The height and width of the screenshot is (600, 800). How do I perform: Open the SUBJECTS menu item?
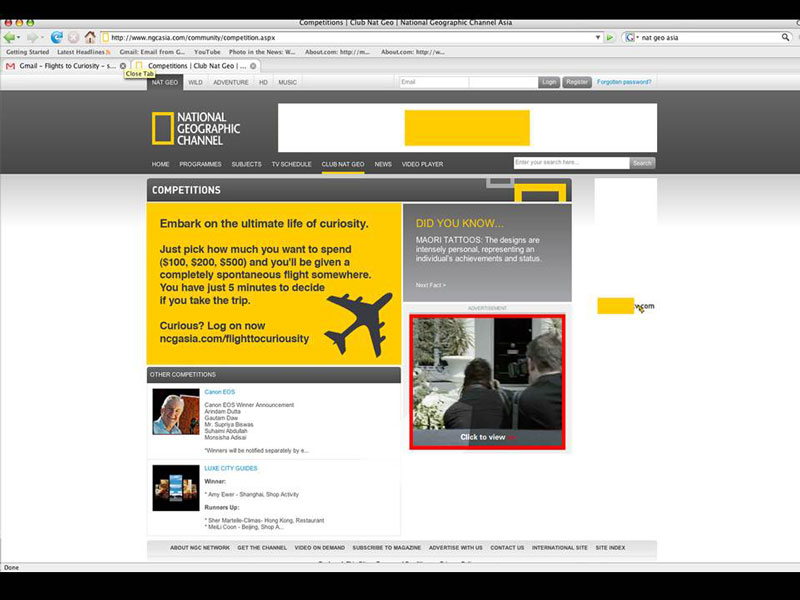pos(246,164)
